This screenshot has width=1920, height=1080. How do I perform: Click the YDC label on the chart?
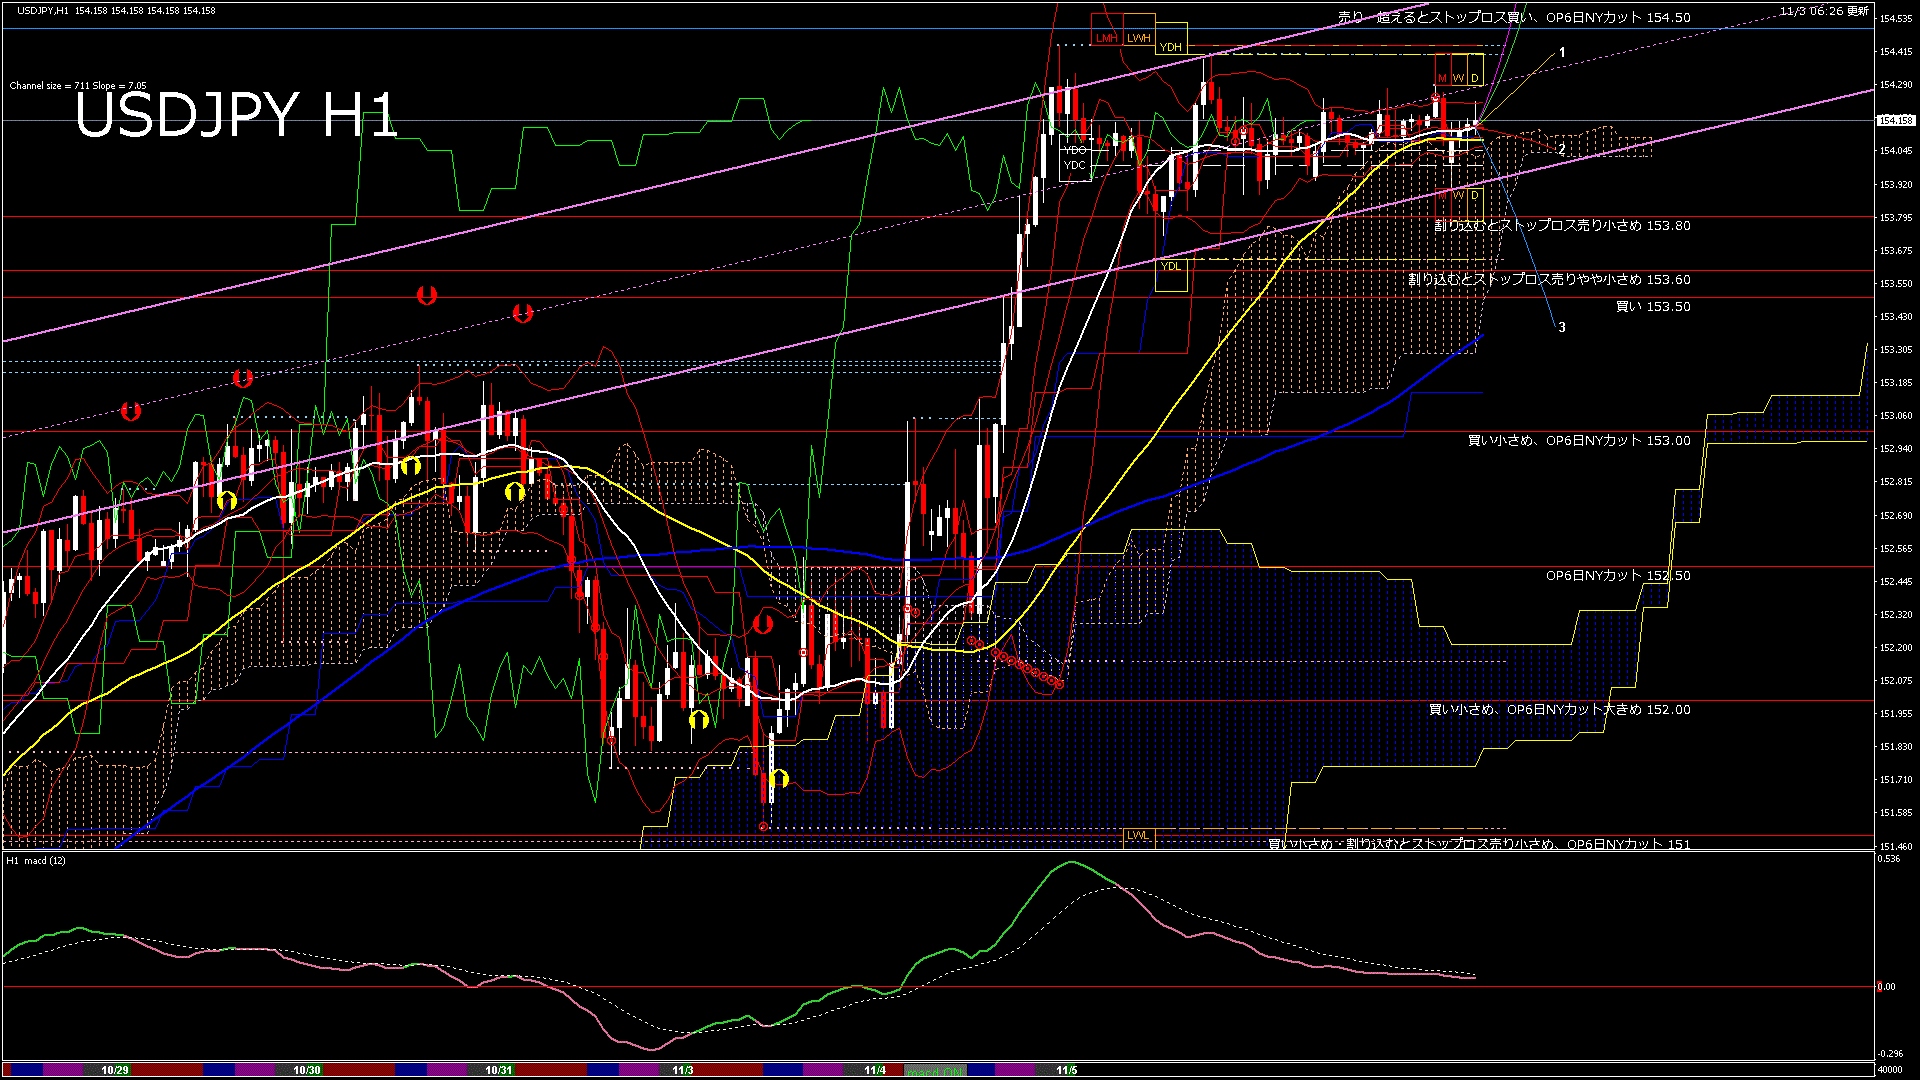click(1075, 165)
